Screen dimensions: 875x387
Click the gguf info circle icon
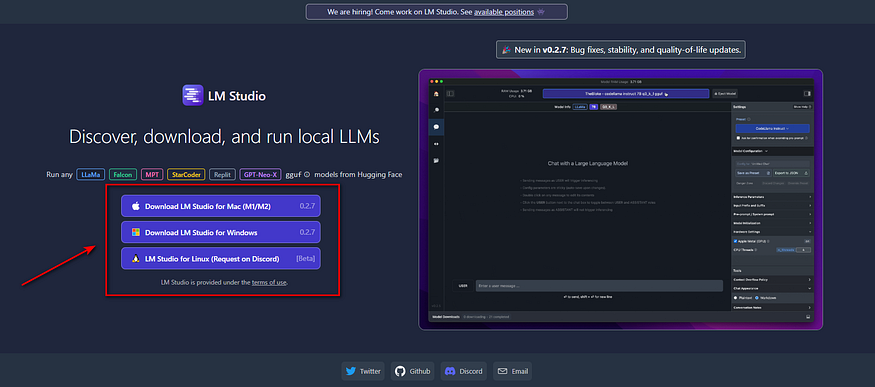click(307, 175)
